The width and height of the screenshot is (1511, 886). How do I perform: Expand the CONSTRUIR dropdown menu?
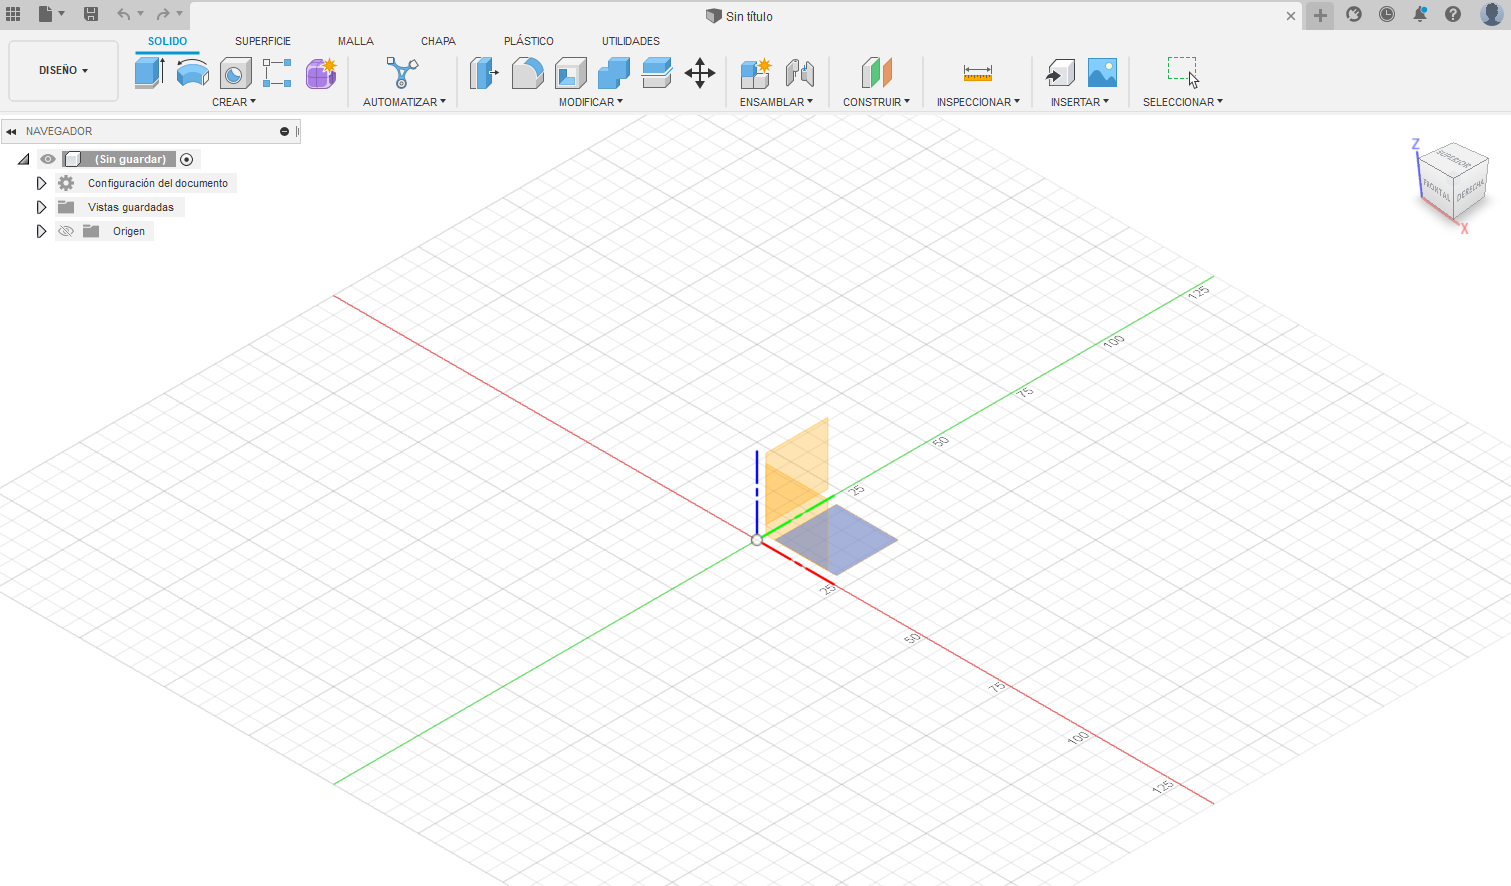point(876,102)
